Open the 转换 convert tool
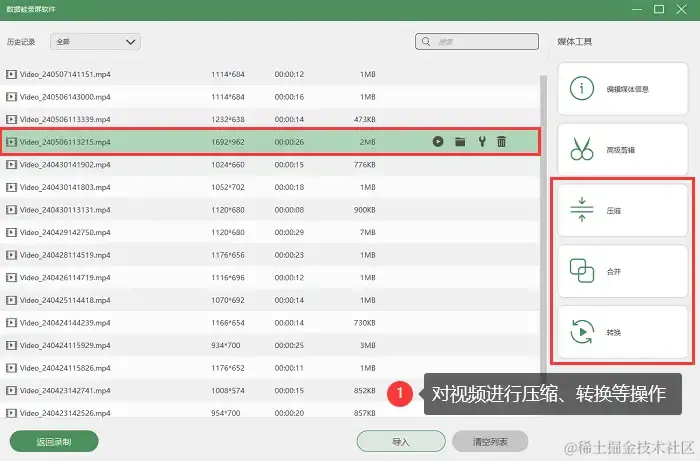 pyautogui.click(x=623, y=332)
